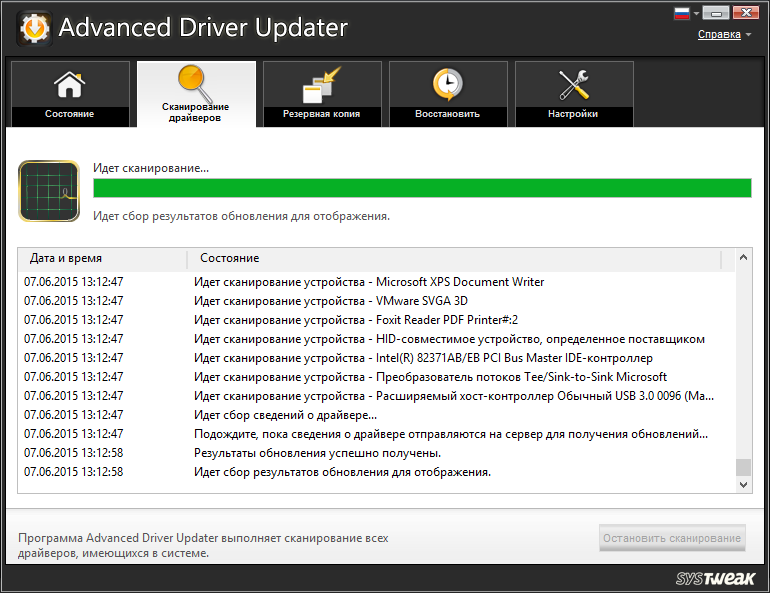Screen dimensions: 770x593
Task: Select the Идет сбор сведений о драйвере row
Action: click(376, 415)
